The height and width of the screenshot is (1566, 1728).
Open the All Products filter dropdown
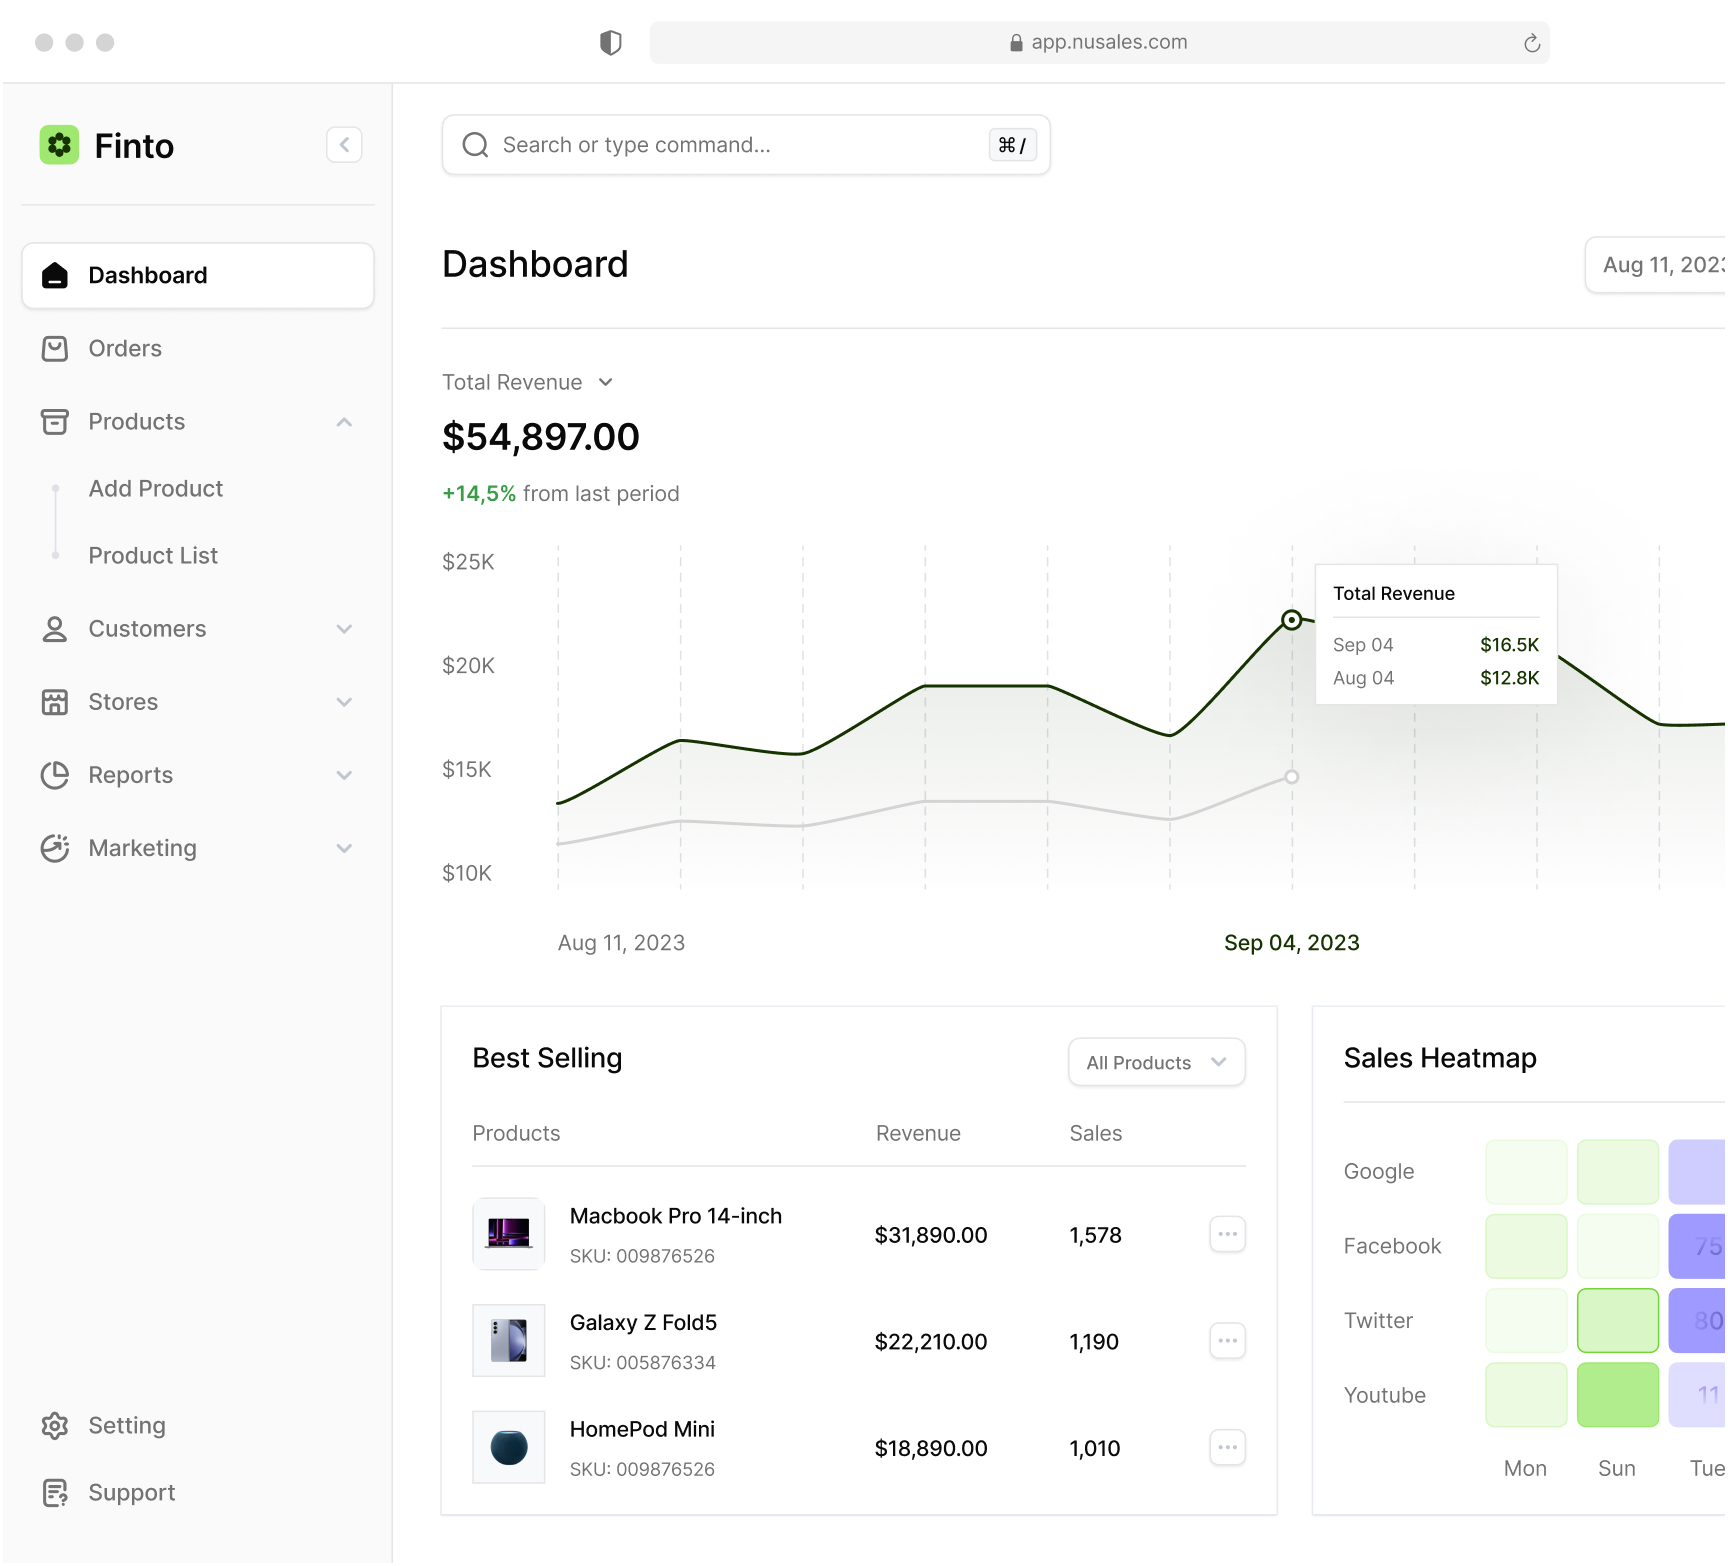1156,1062
